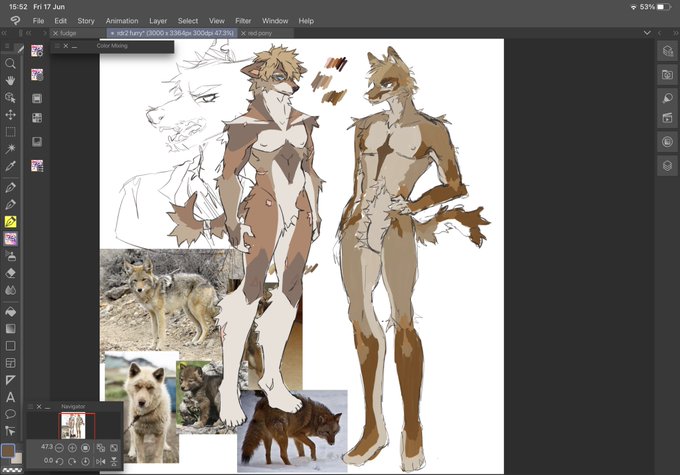Open the Material cube panel on right dock

pos(667,51)
